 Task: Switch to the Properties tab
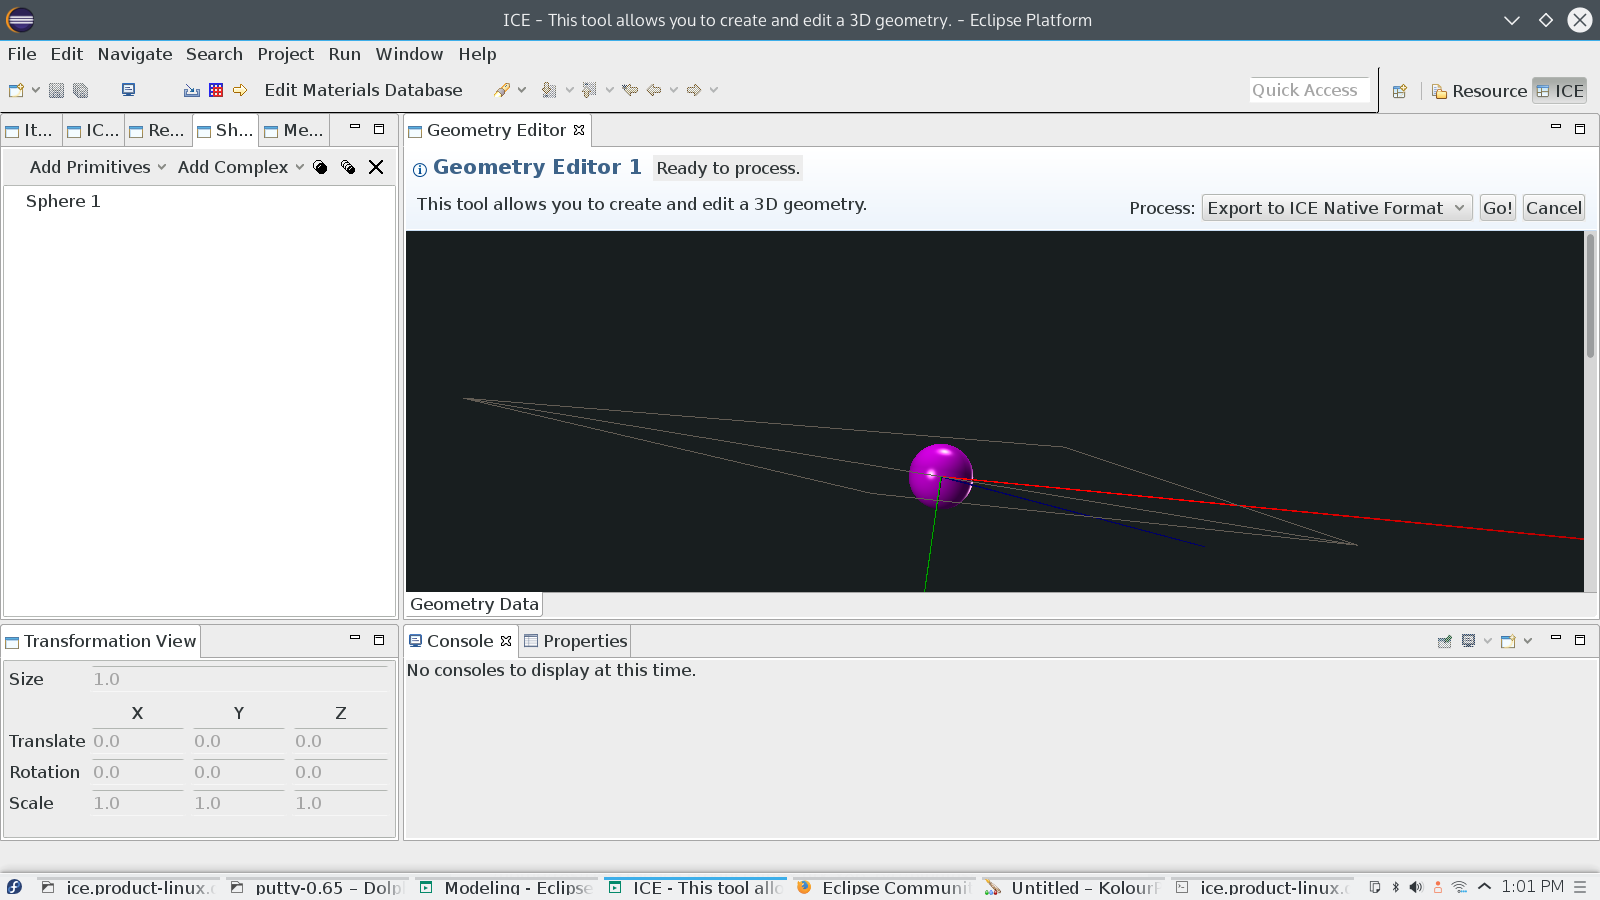(575, 641)
